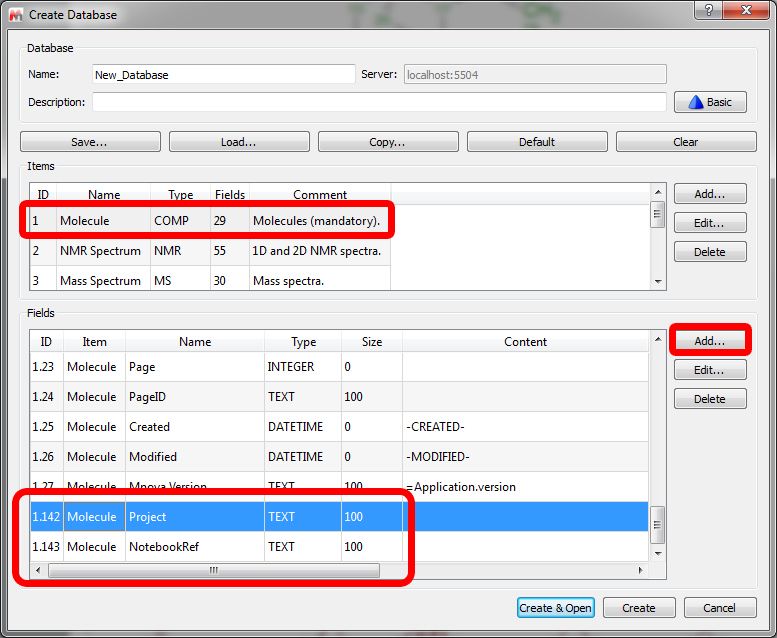Click the -MODIFIED- content cell
Image resolution: width=777 pixels, height=638 pixels.
(525, 457)
